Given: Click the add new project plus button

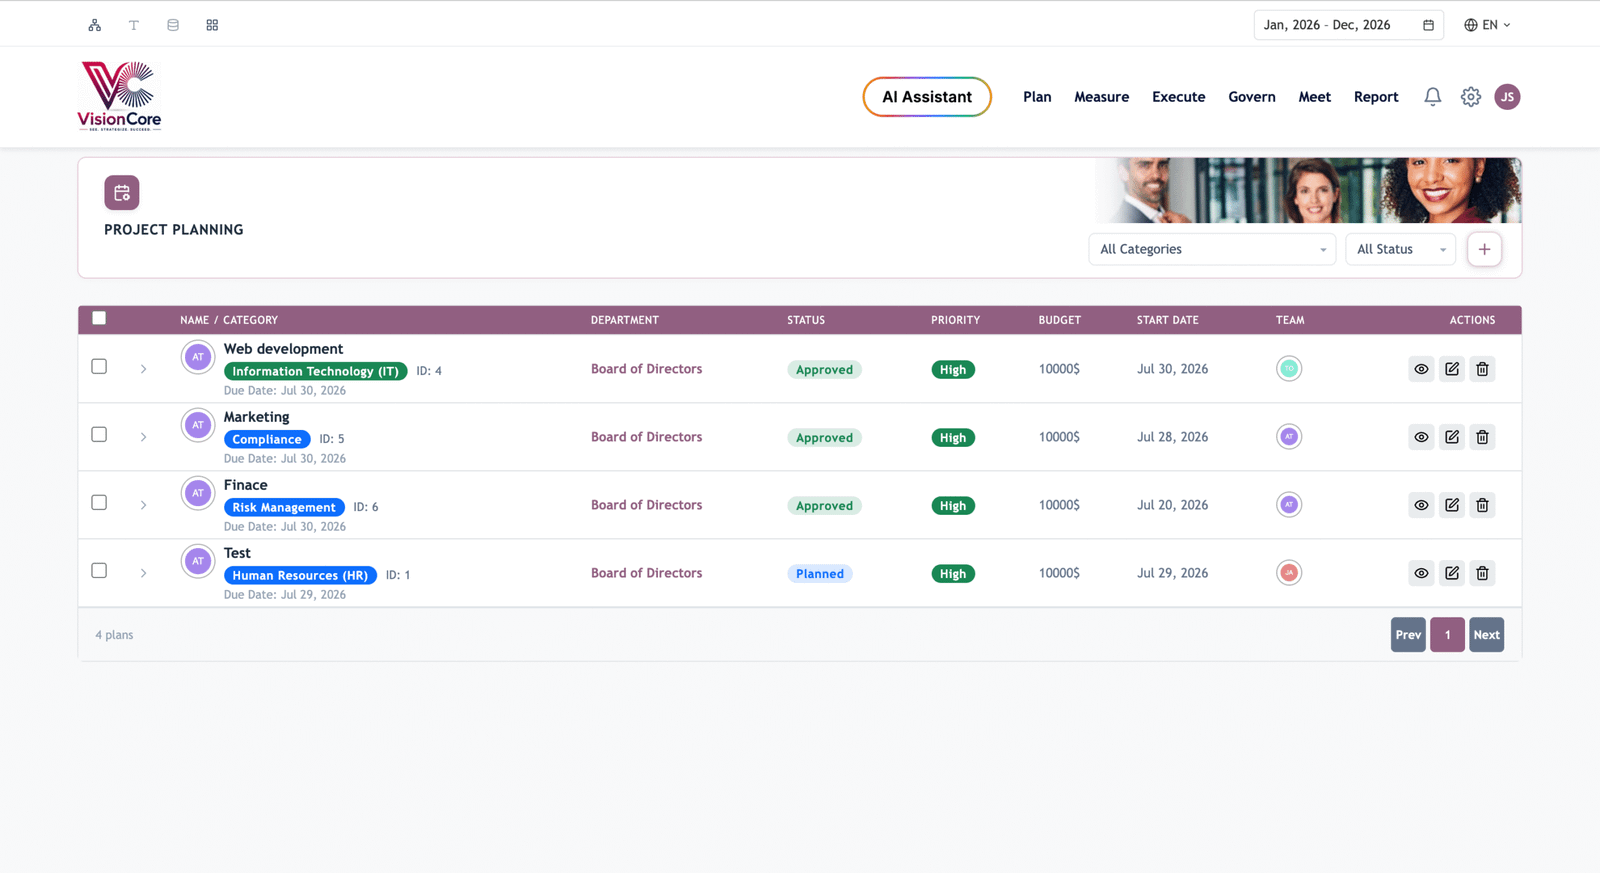Looking at the screenshot, I should click(x=1485, y=249).
